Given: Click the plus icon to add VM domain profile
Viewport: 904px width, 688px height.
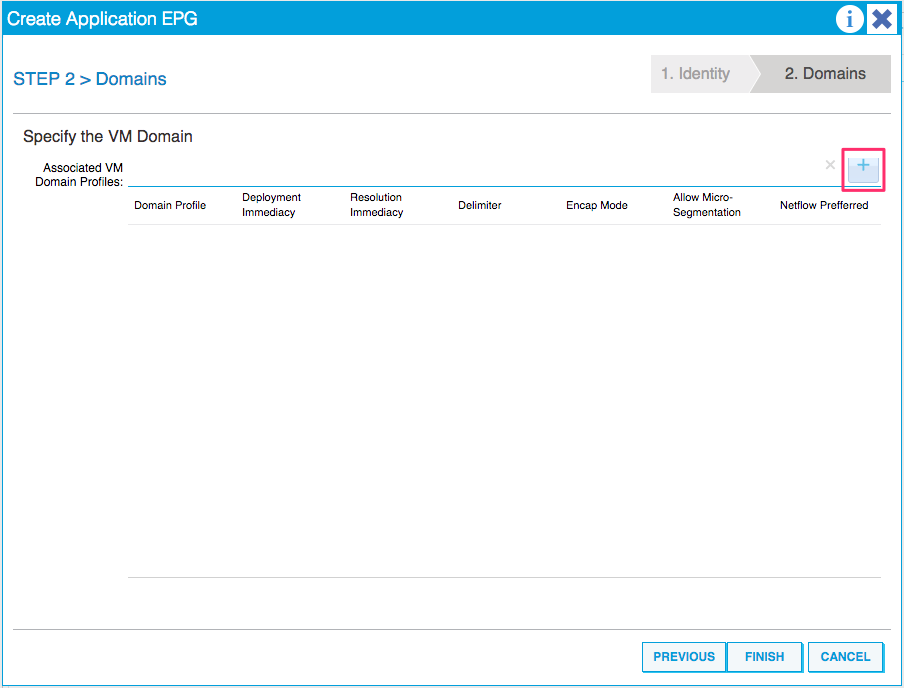Looking at the screenshot, I should [863, 168].
